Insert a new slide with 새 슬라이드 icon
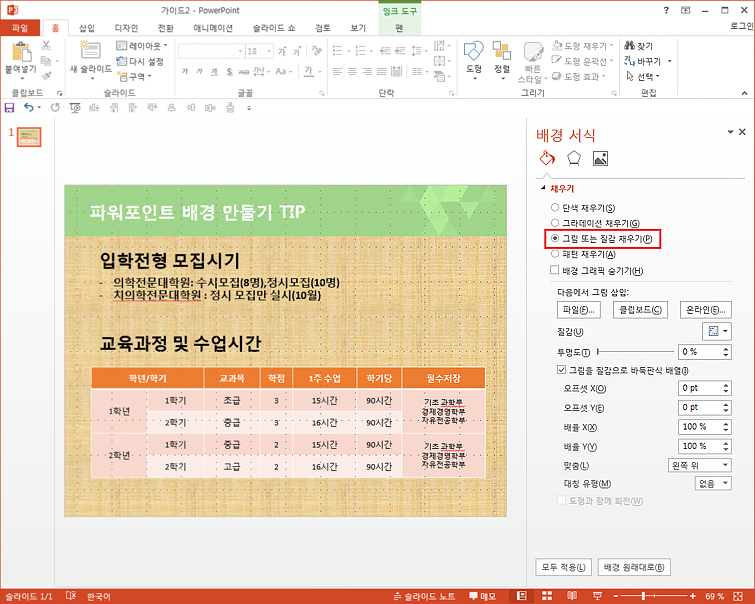The width and height of the screenshot is (755, 604). tap(90, 51)
